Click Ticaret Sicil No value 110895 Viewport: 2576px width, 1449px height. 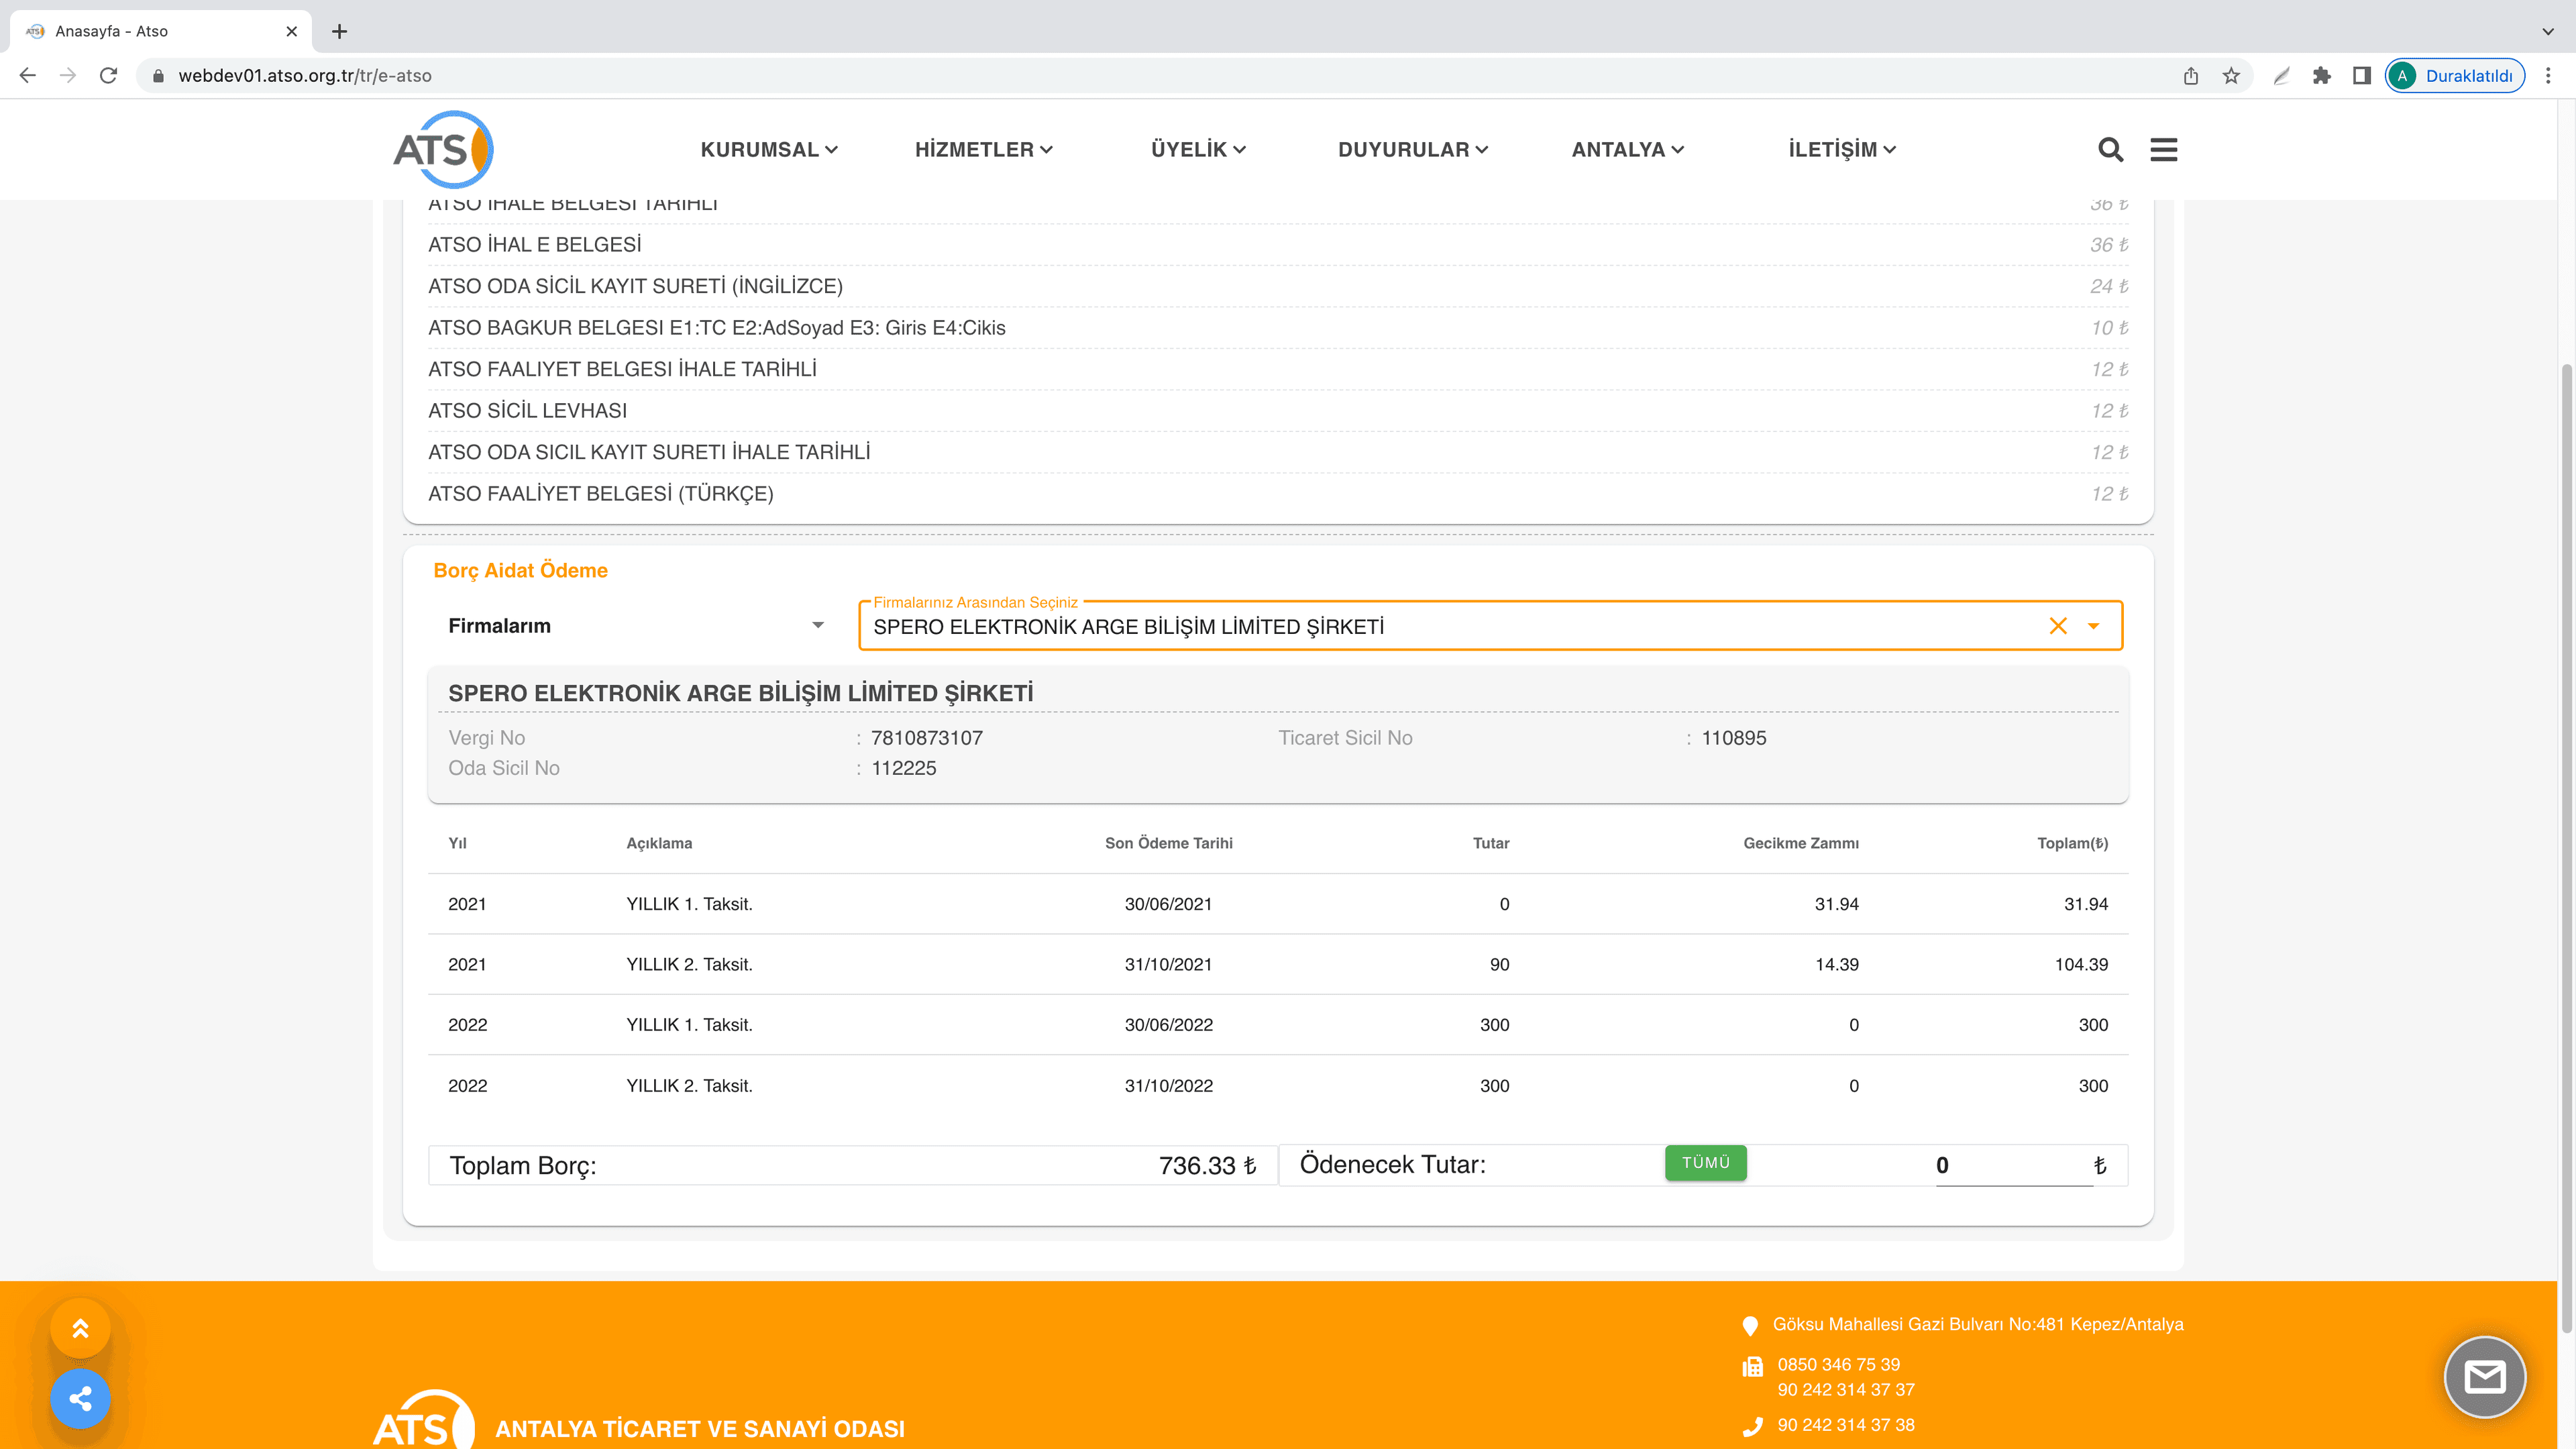pos(1734,738)
